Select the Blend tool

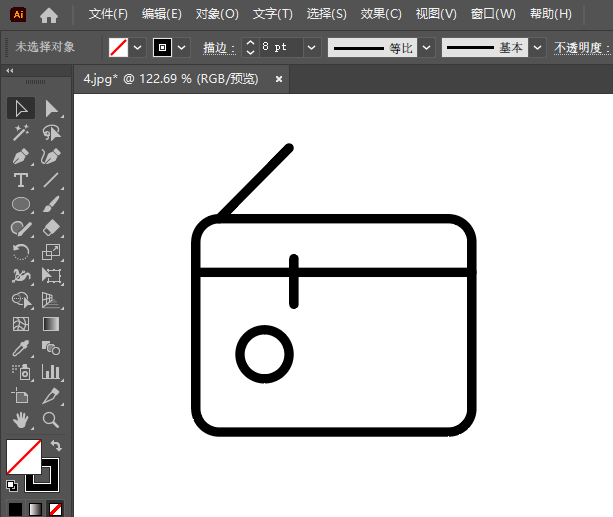coord(51,348)
